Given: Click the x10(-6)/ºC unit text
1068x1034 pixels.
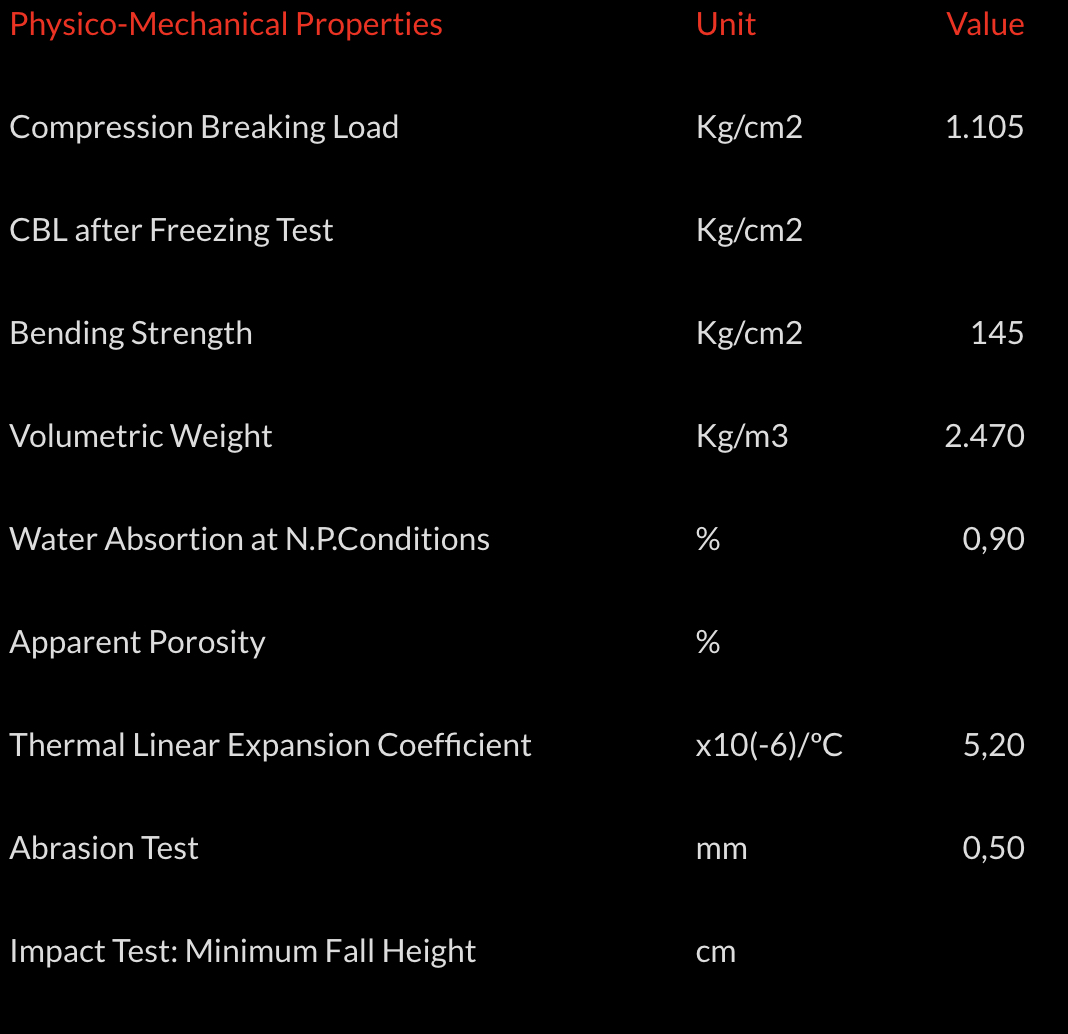Looking at the screenshot, I should click(x=769, y=745).
